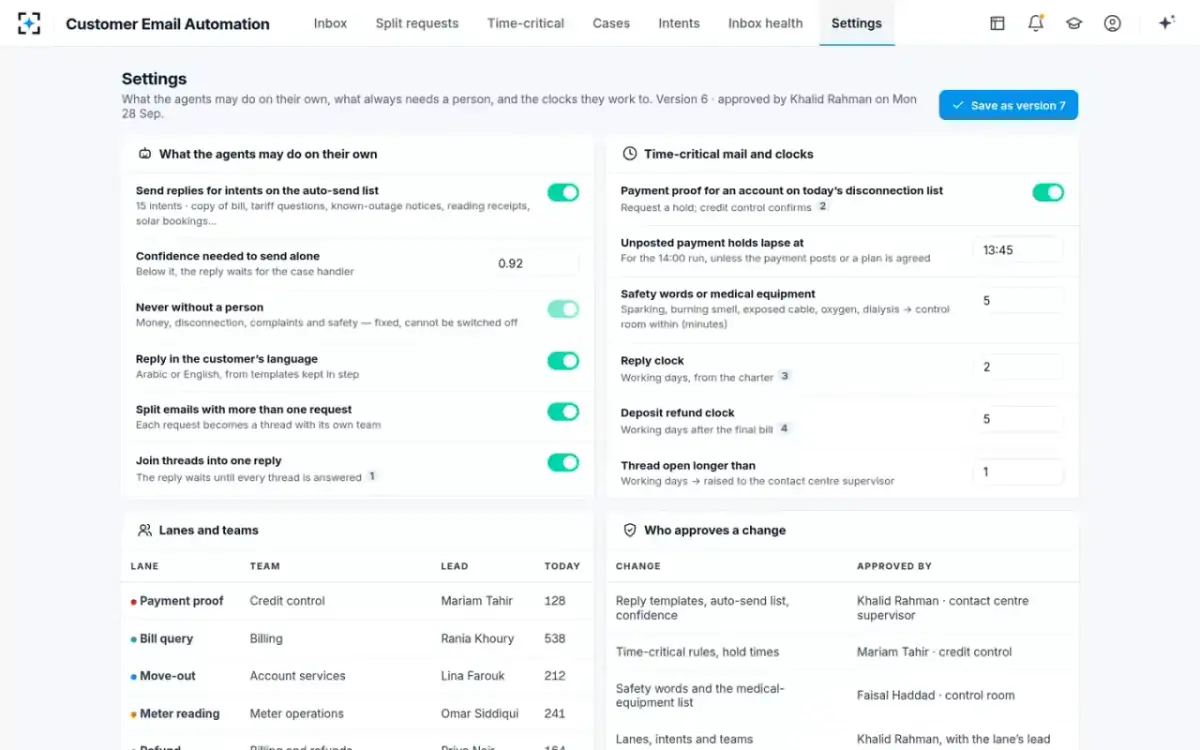
Task: Open the Cases tab
Action: [611, 23]
